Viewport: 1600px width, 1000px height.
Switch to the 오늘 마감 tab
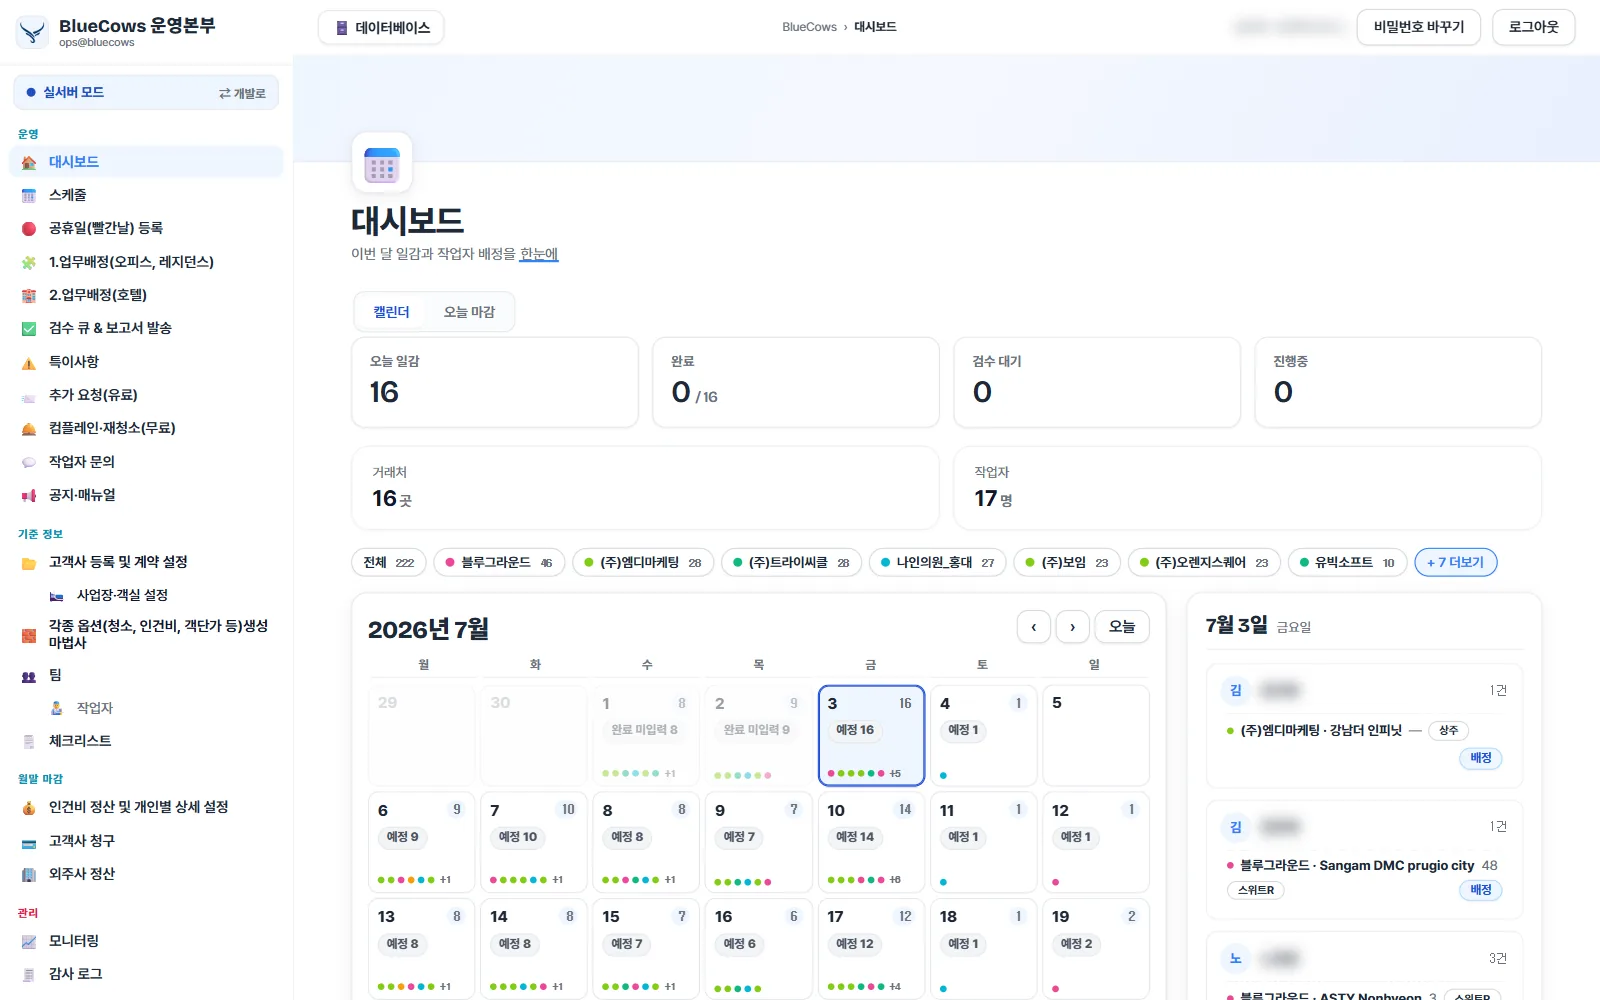tap(469, 312)
